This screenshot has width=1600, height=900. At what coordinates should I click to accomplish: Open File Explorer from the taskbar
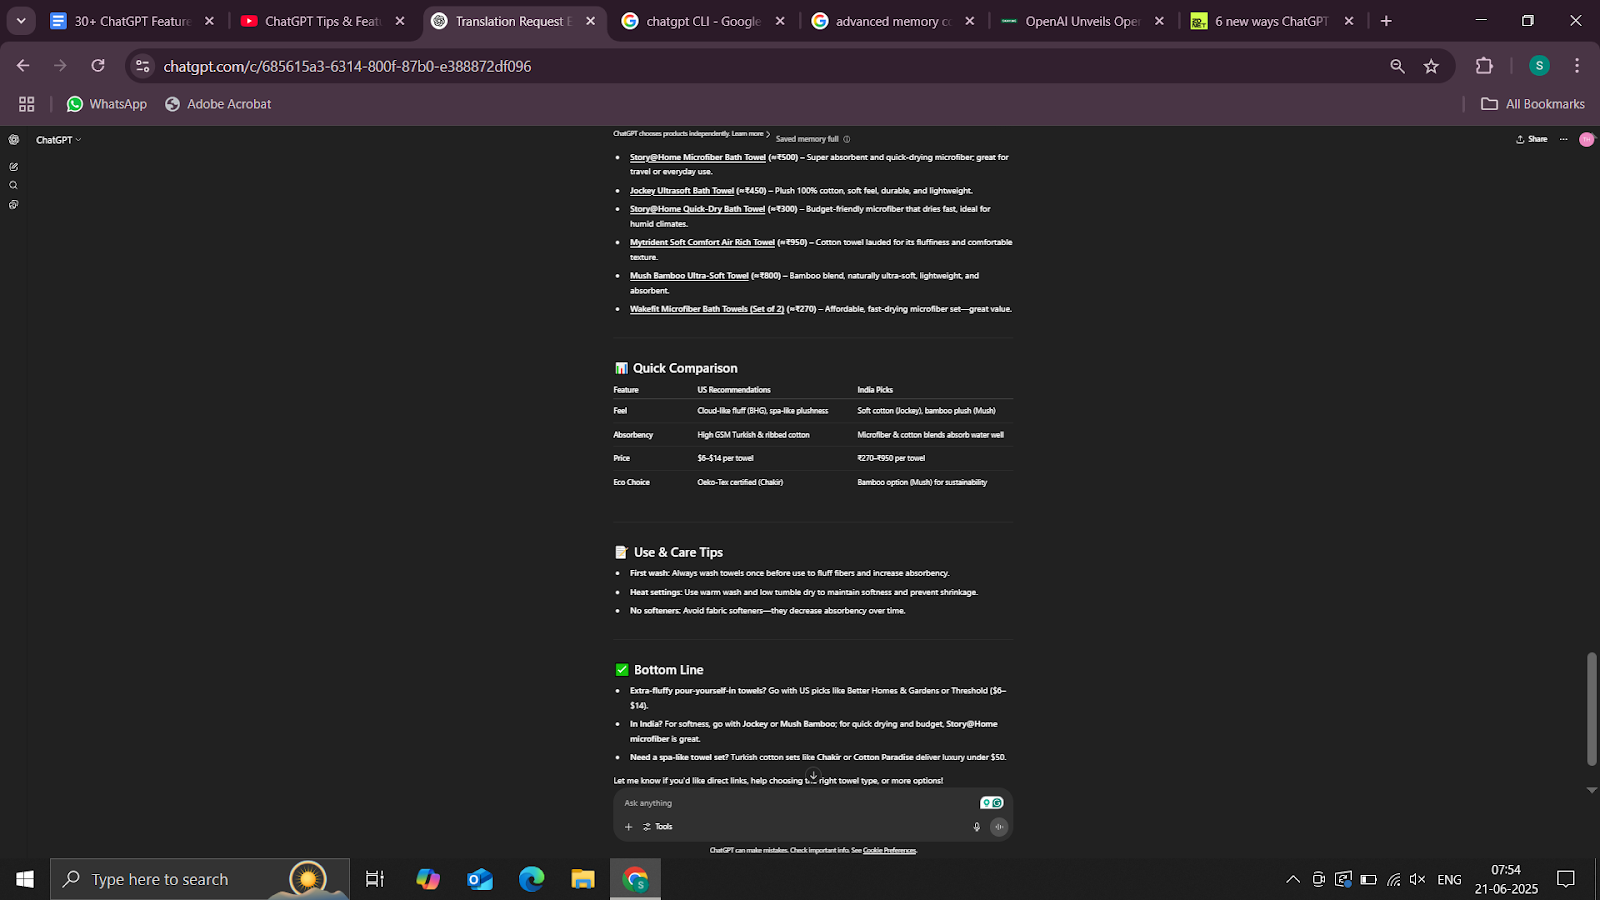tap(583, 879)
